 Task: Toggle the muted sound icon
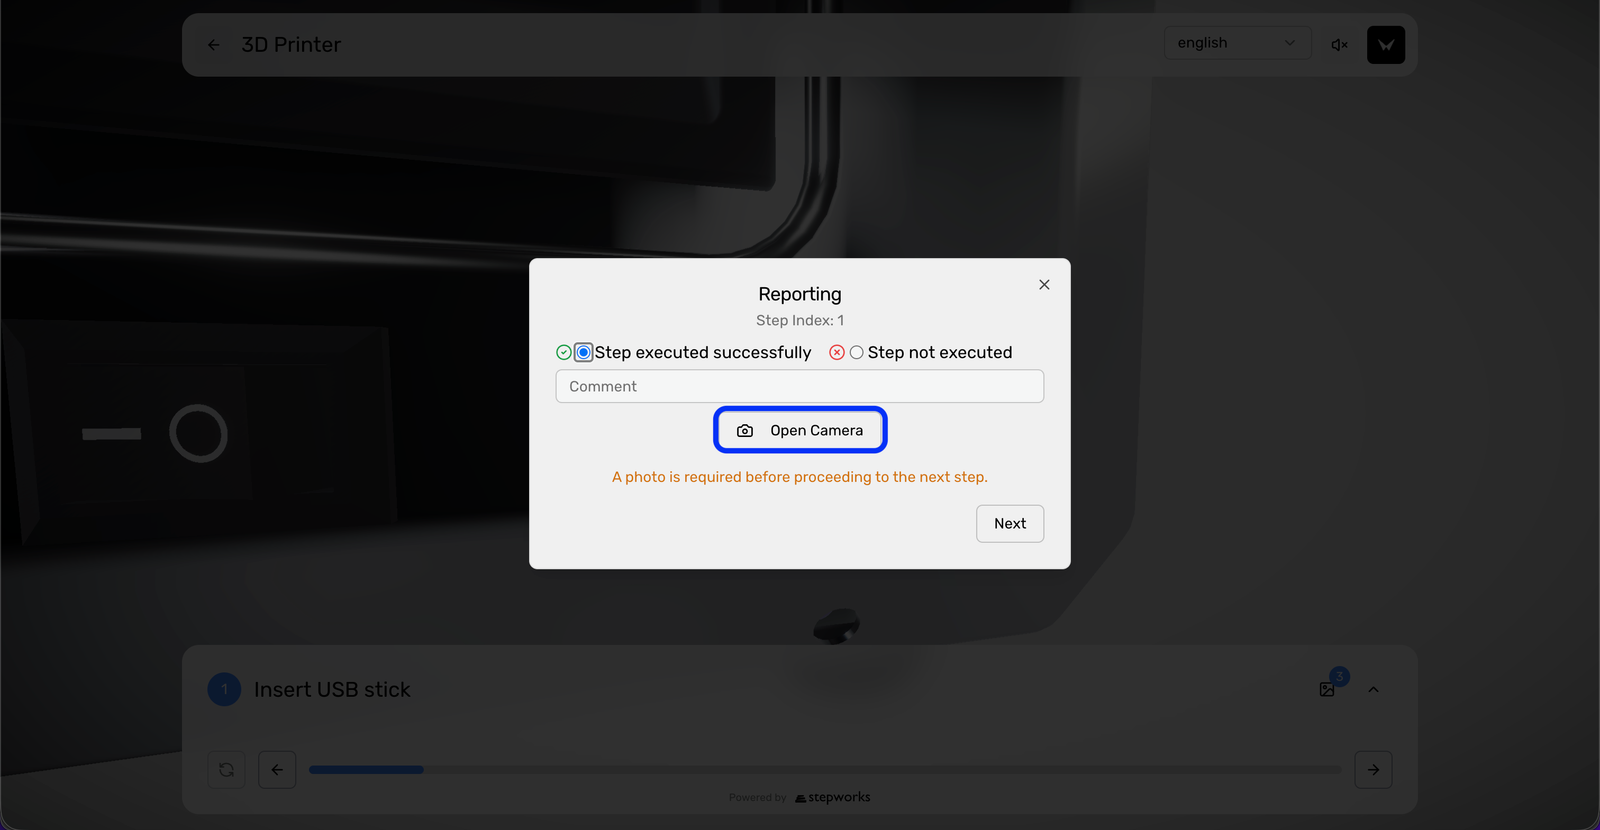[1340, 45]
